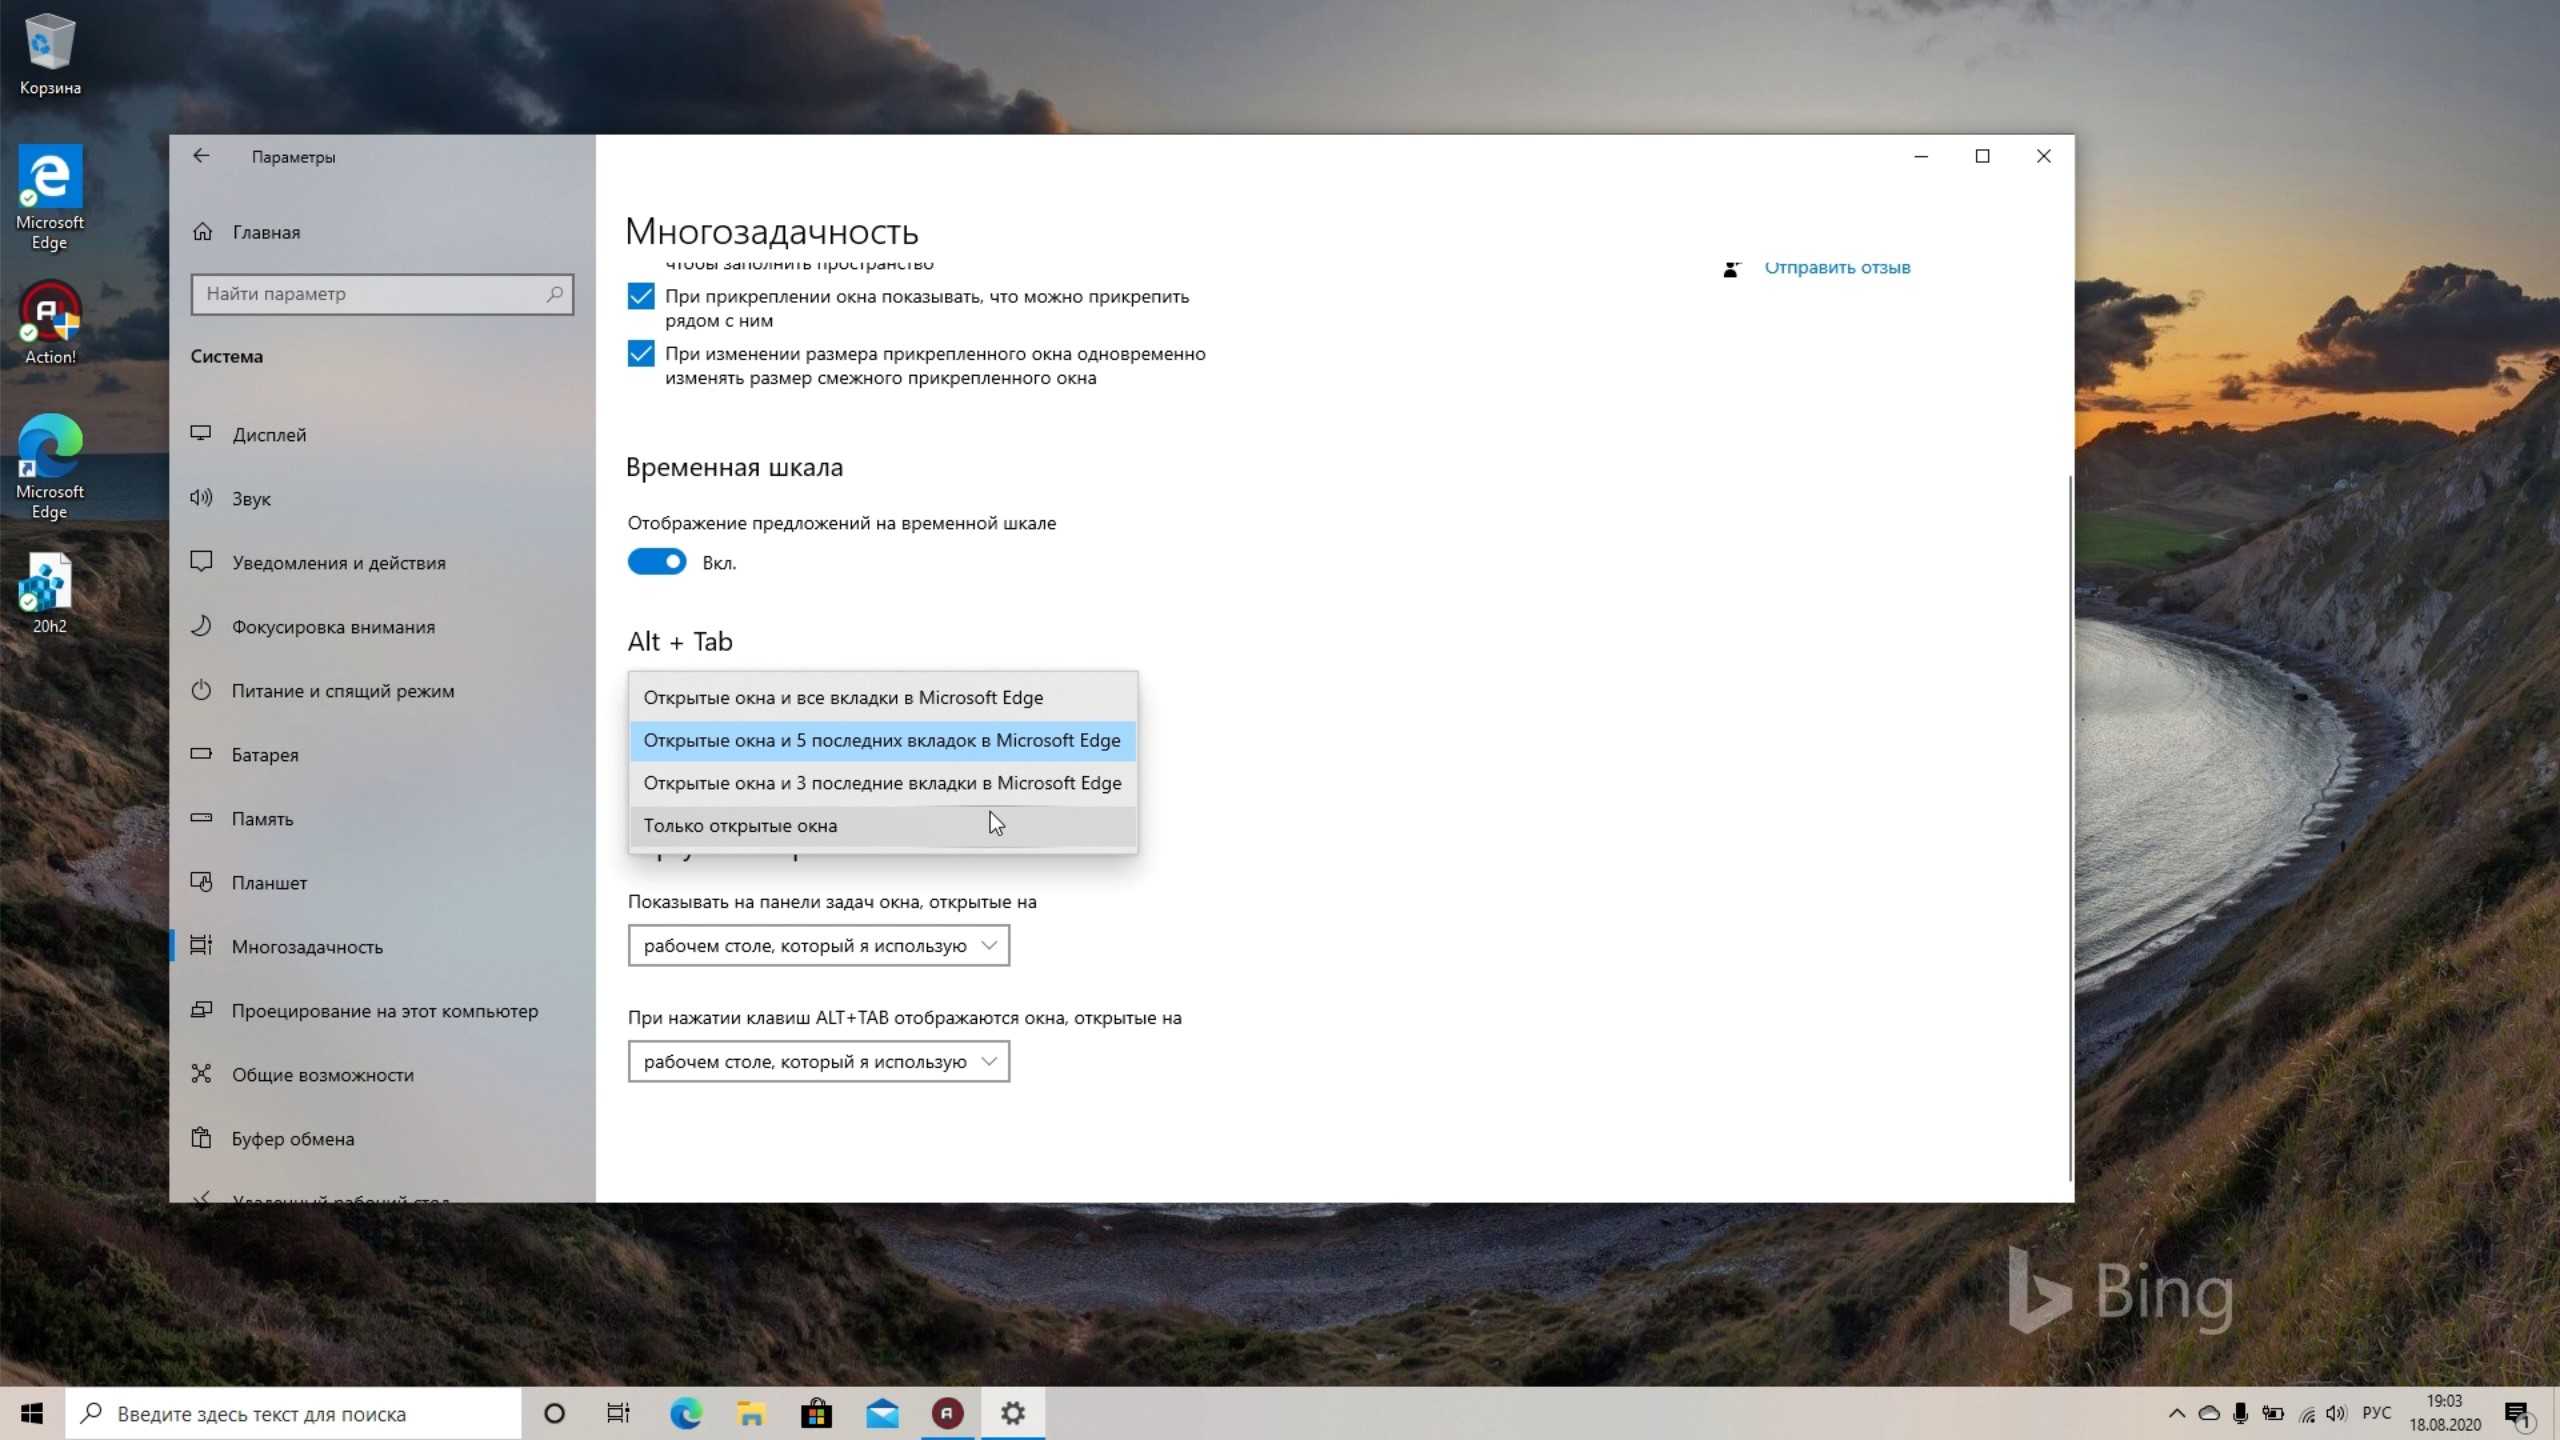Open Microsoft Store from the taskbar
2560x1440 pixels.
point(816,1414)
